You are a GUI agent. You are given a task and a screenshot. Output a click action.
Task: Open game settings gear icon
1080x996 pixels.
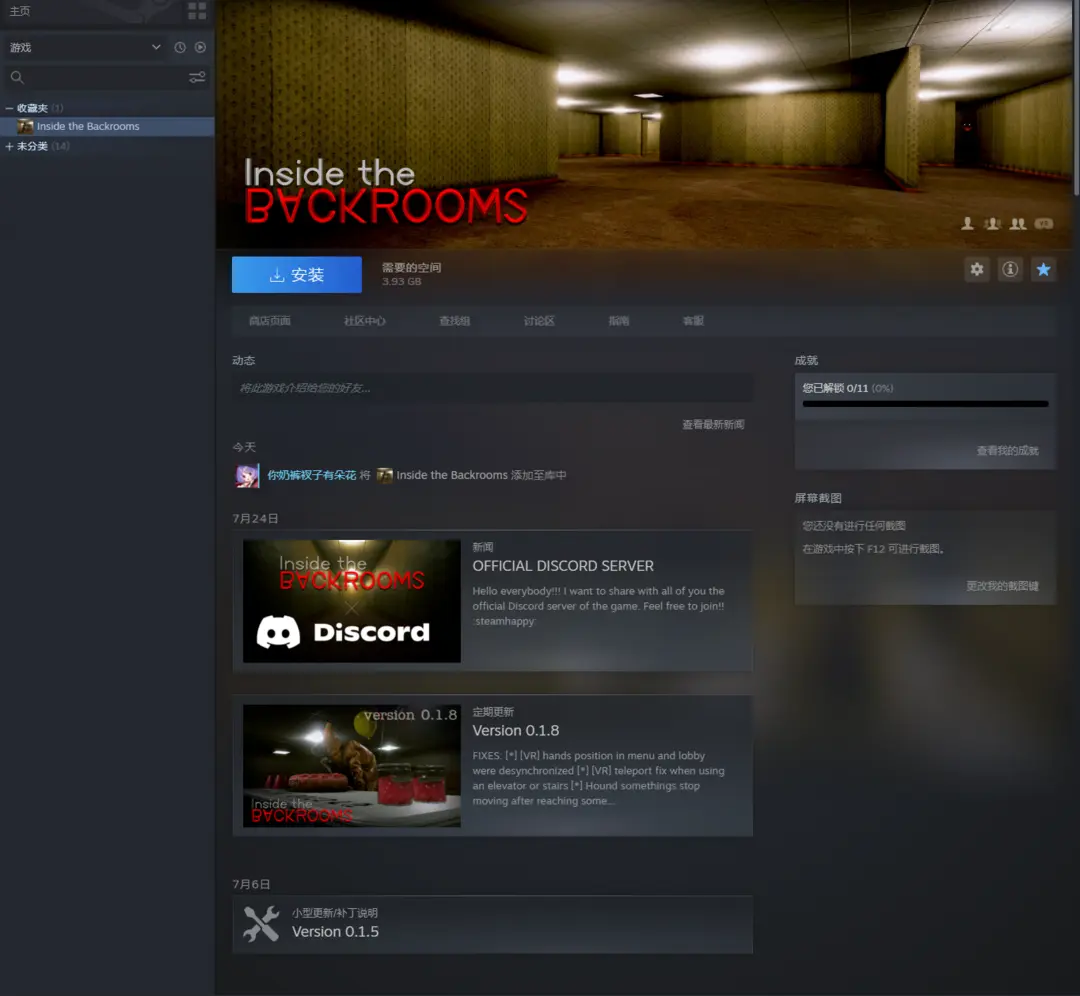[977, 269]
